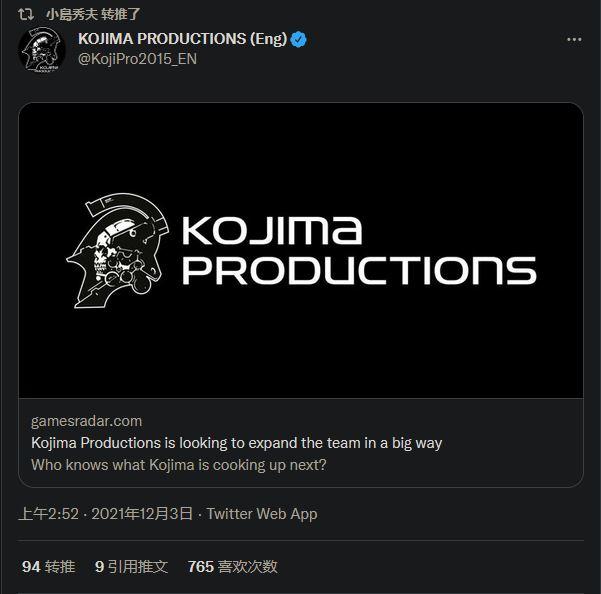Screen dimensions: 601x594
Task: Open the Twitter Web App source link
Action: click(261, 514)
